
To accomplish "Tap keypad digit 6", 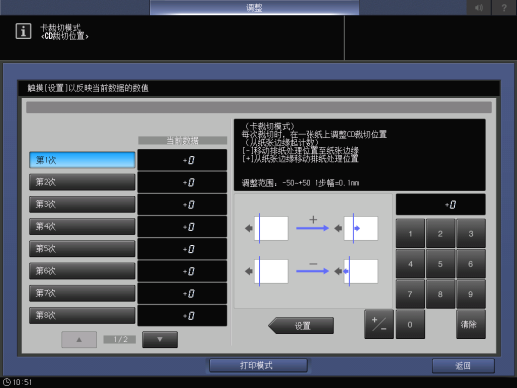I will (471, 264).
